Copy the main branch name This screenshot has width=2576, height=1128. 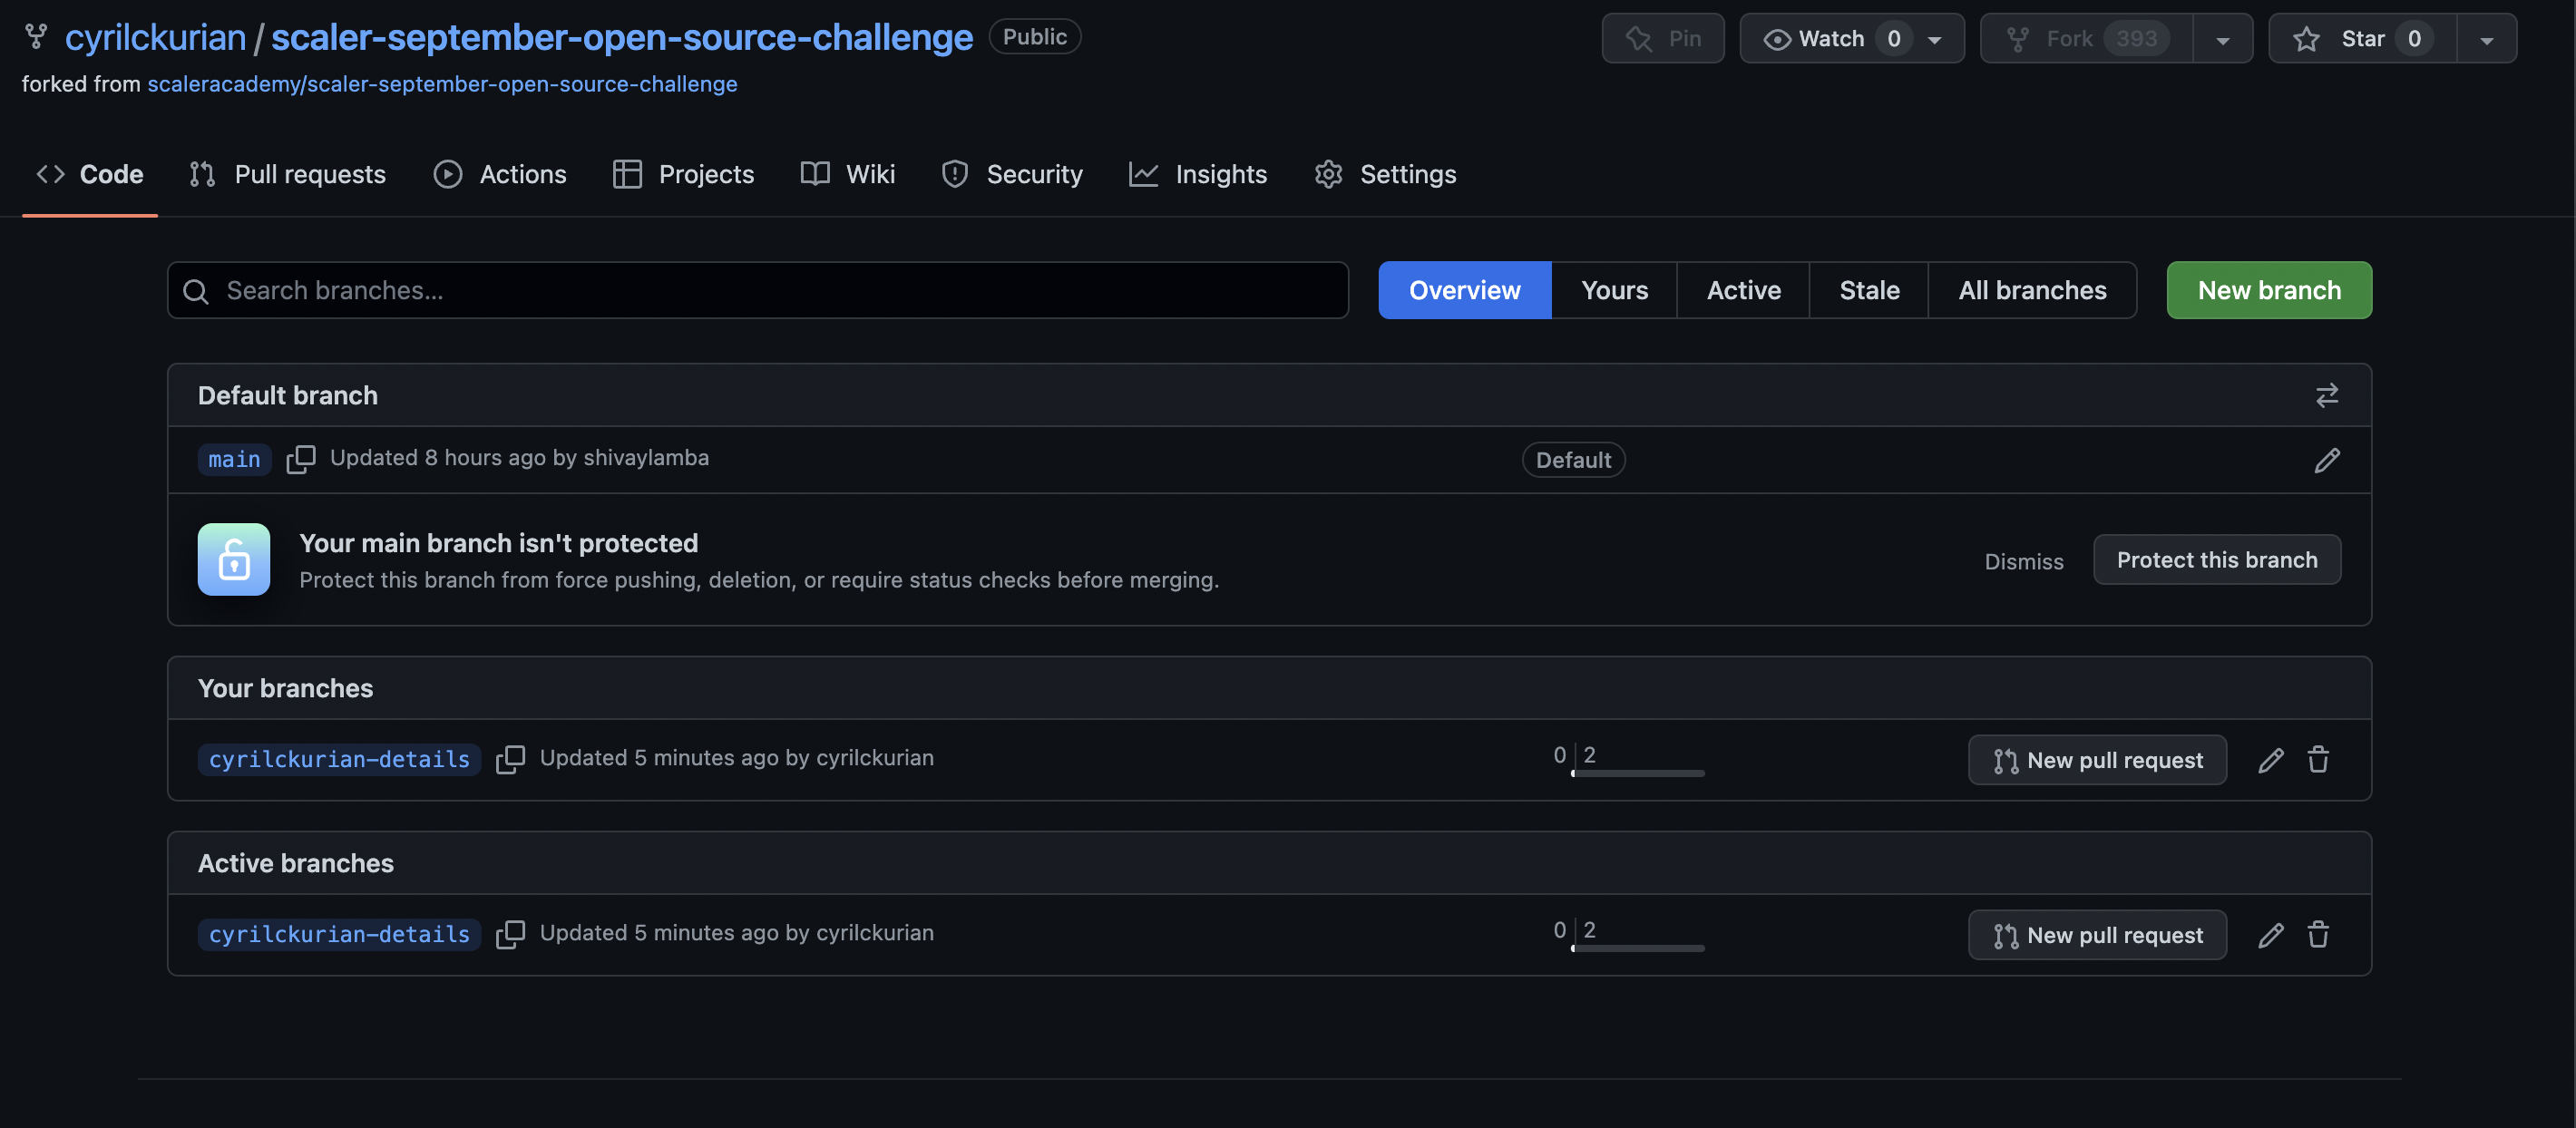pyautogui.click(x=301, y=459)
